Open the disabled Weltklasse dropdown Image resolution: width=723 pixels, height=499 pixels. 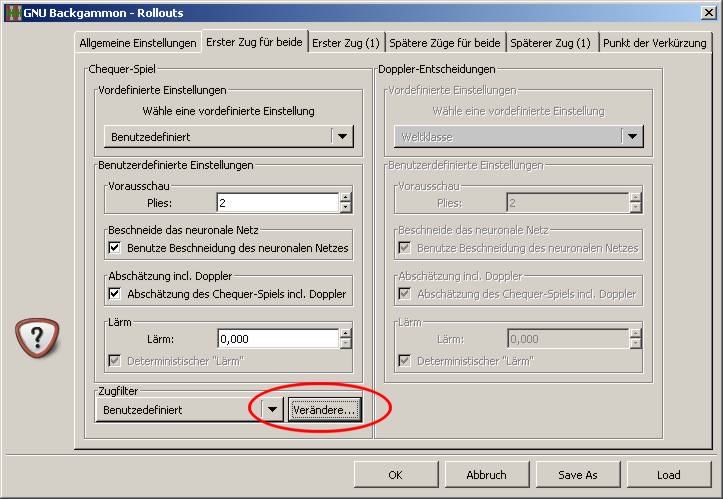click(518, 137)
